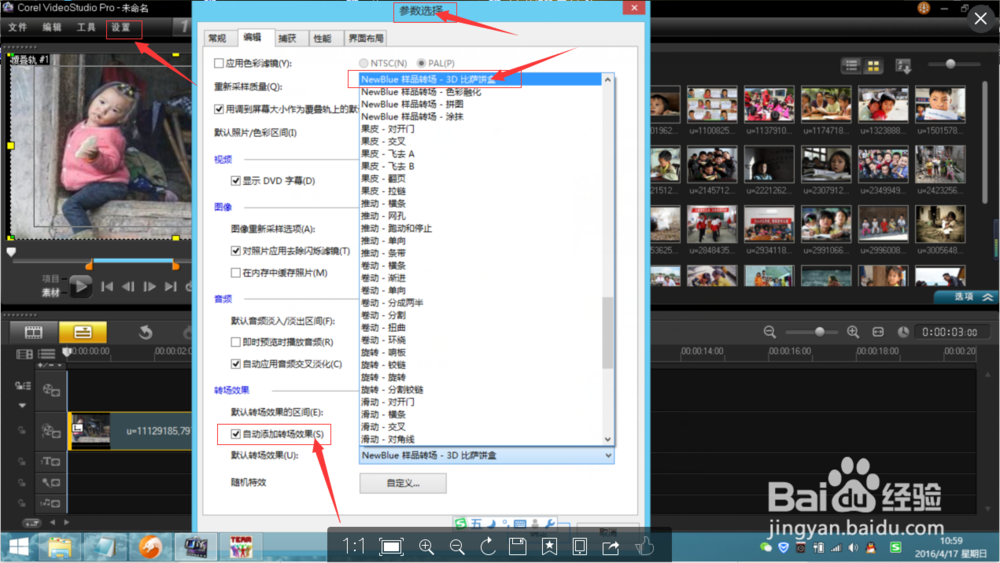
Task: Rotate the image in the viewer
Action: point(488,547)
